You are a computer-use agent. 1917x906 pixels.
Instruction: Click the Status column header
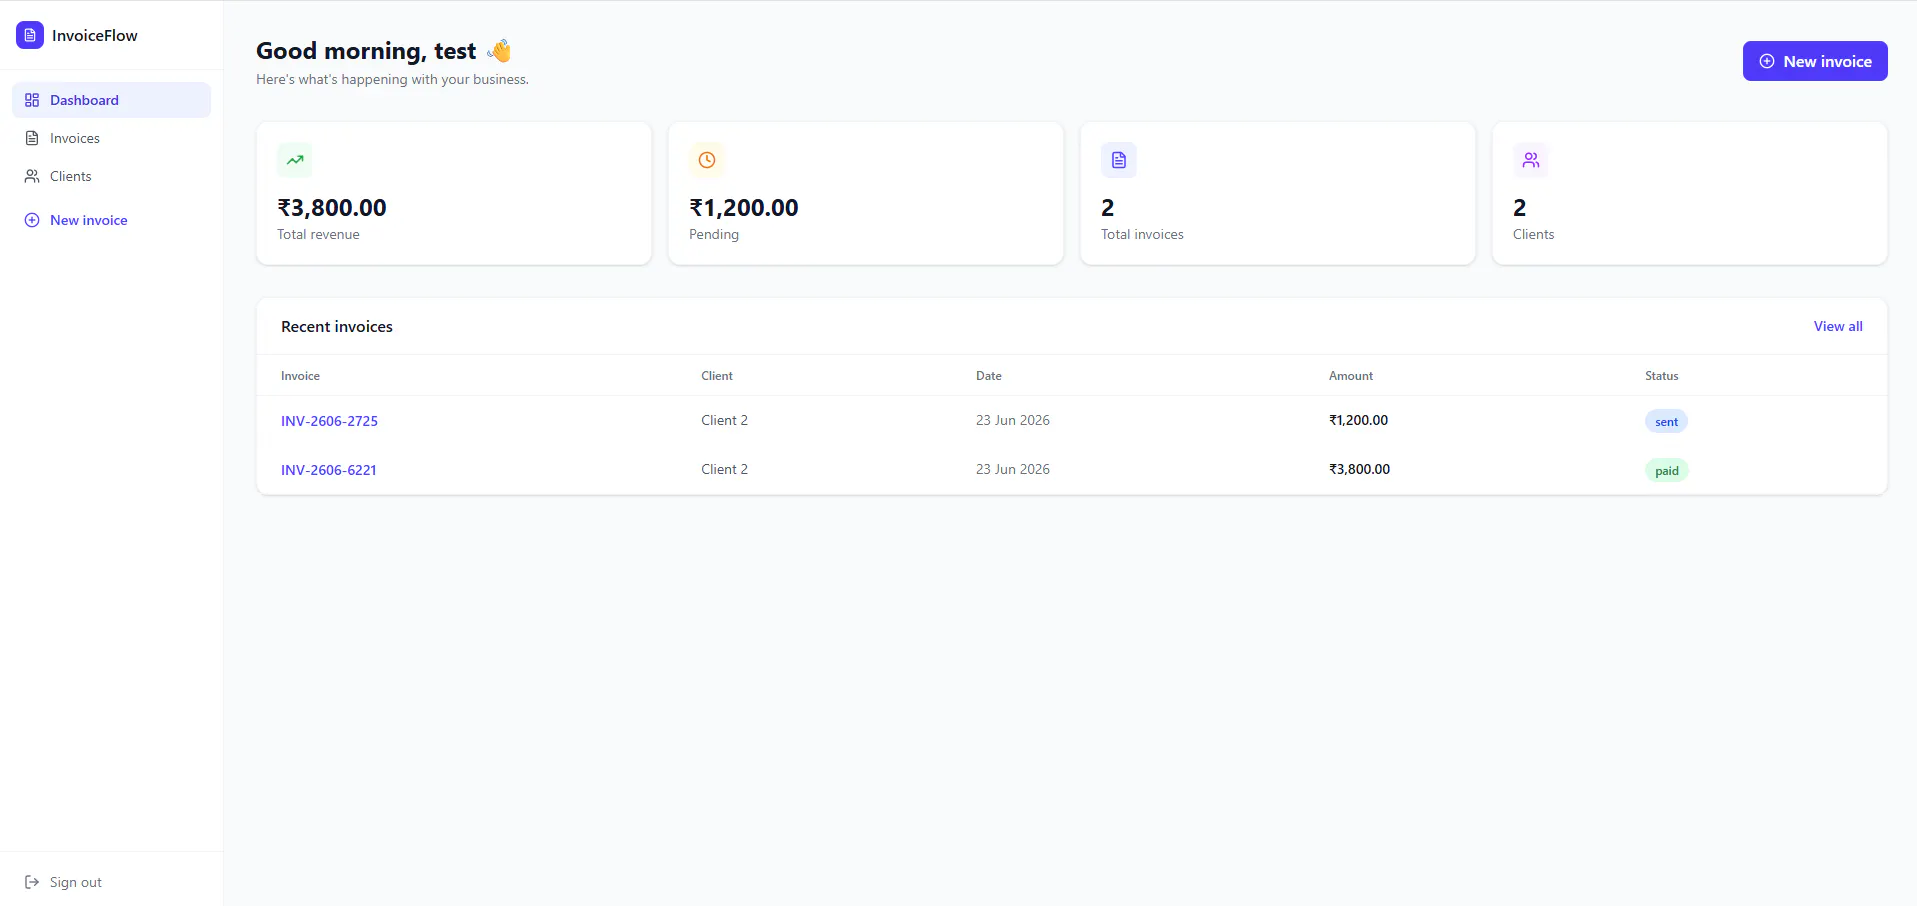click(x=1662, y=376)
